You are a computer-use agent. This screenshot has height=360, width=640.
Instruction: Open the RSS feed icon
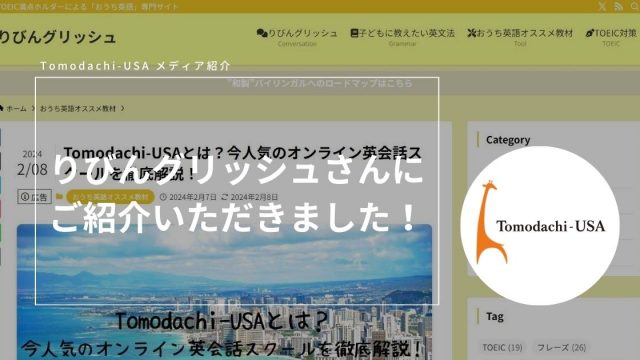click(618, 6)
